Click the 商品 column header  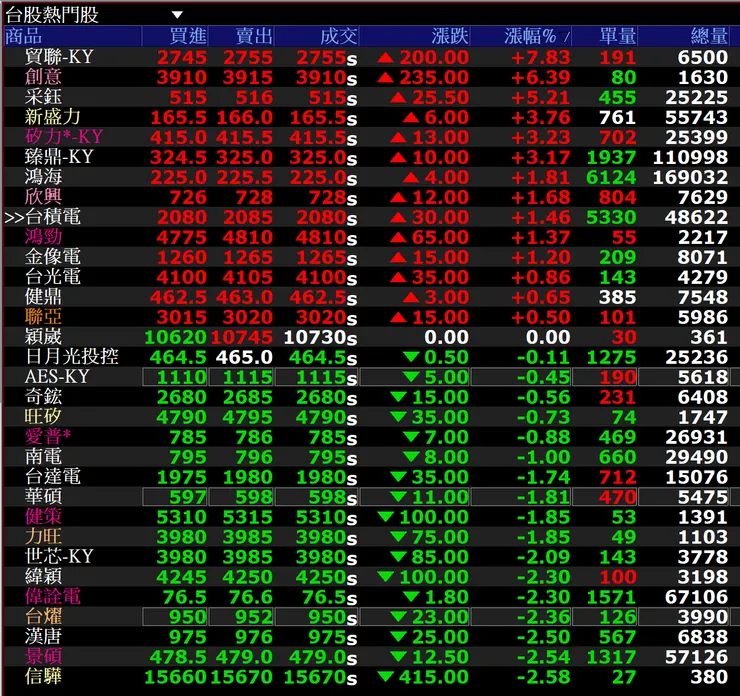(24, 36)
